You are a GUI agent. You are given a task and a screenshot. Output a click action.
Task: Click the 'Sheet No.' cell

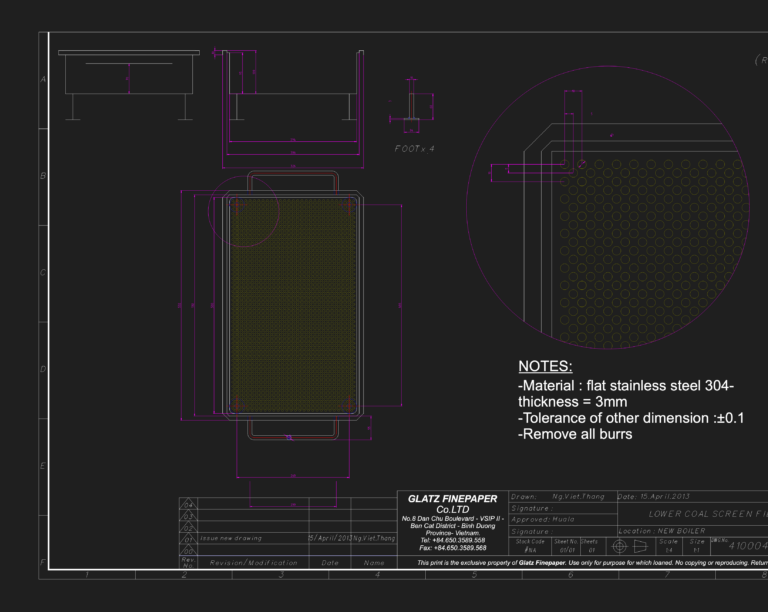coord(566,545)
